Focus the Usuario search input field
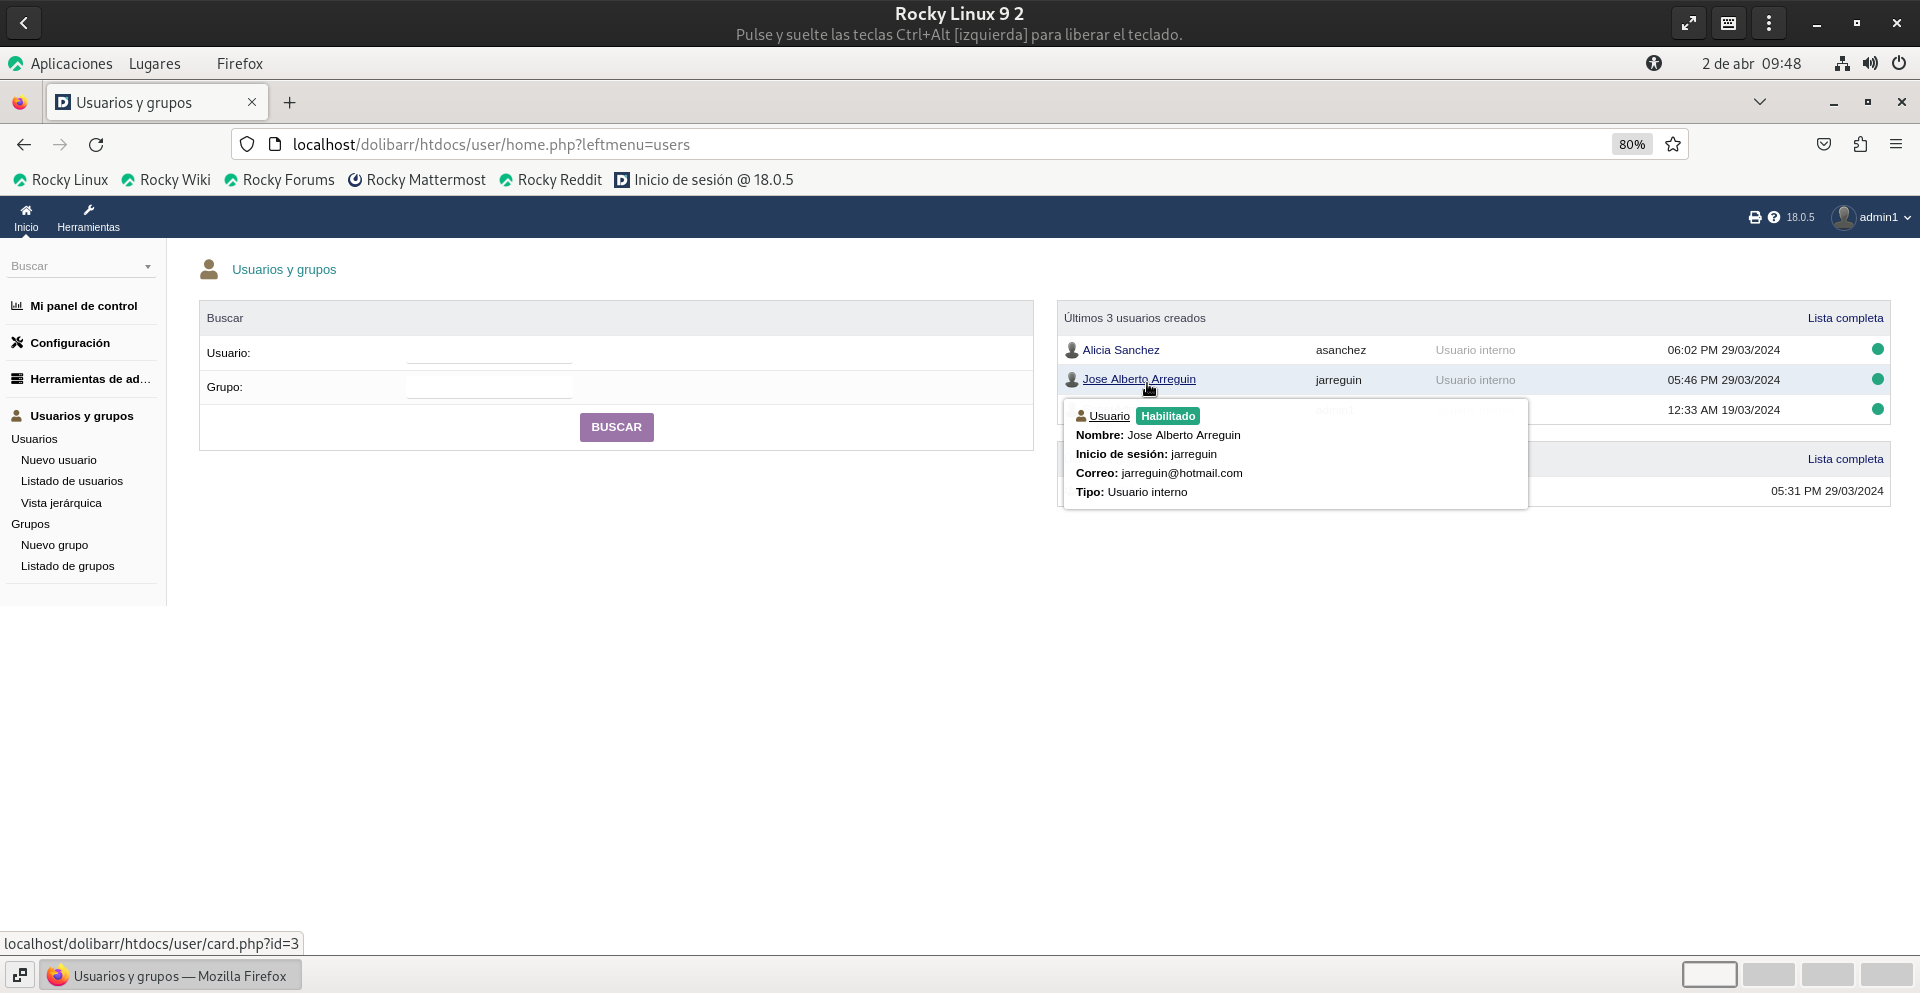 (x=489, y=353)
